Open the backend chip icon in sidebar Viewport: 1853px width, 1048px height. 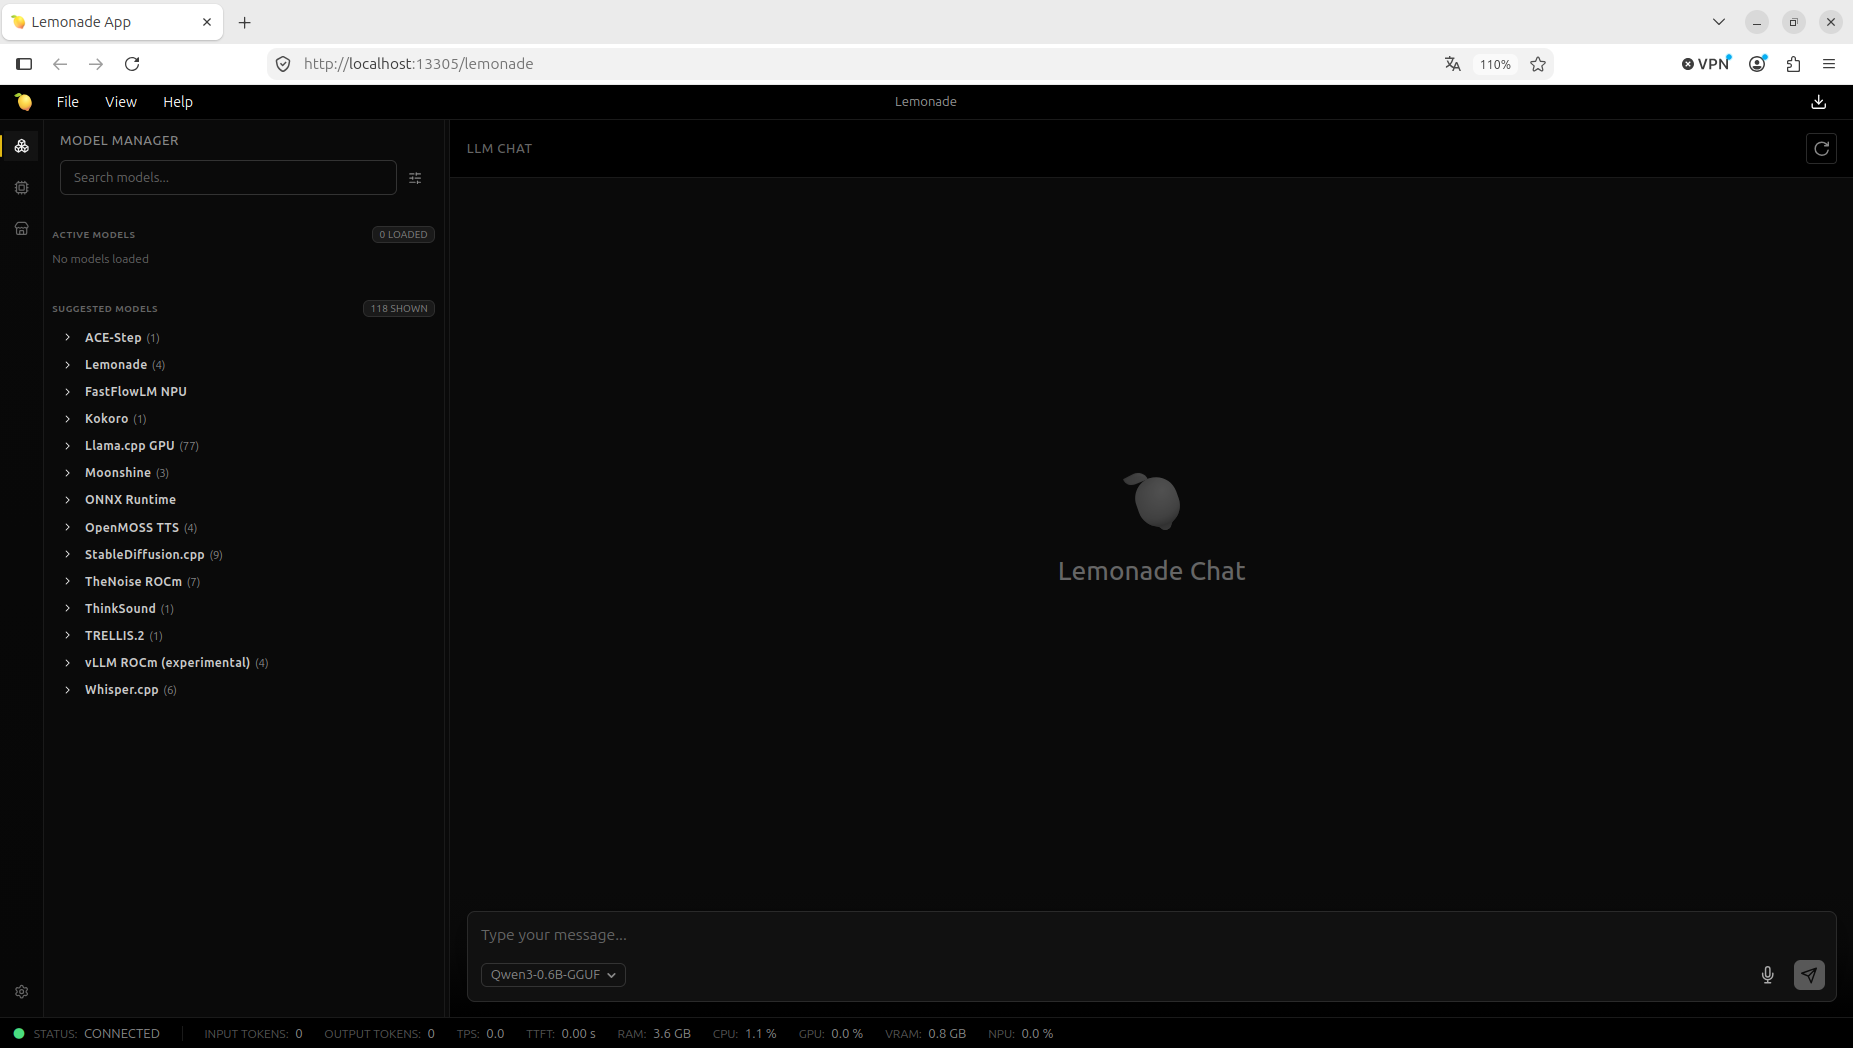click(x=21, y=187)
